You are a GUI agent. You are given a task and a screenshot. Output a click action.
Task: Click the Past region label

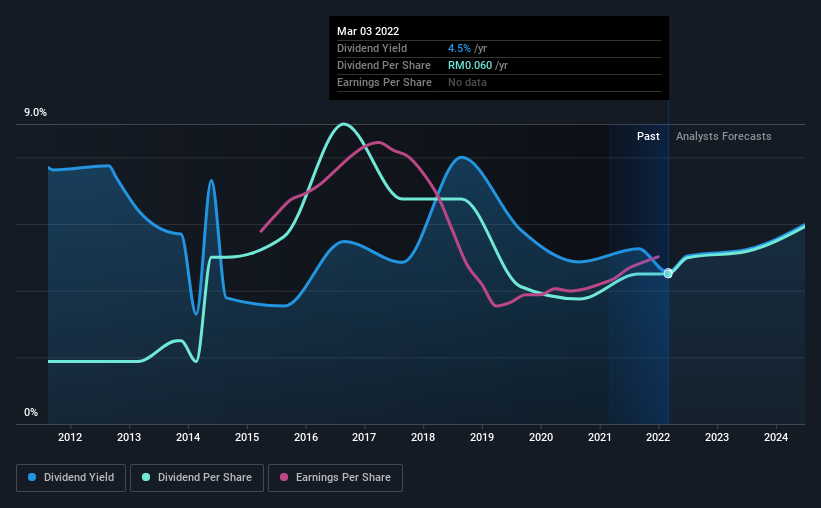tap(648, 136)
